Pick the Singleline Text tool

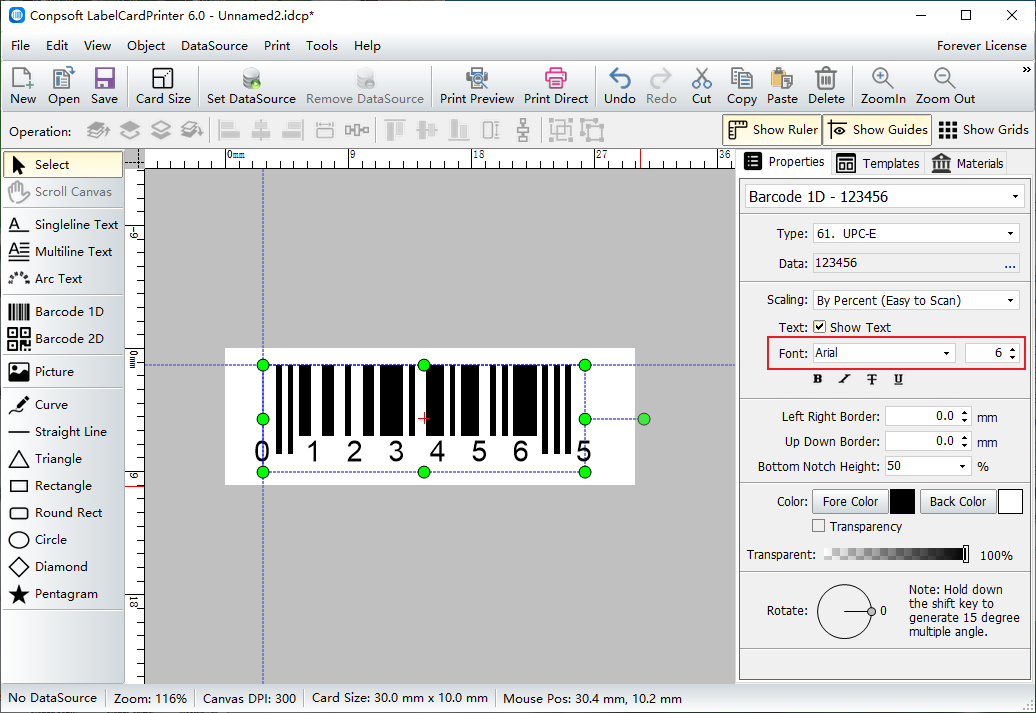[63, 225]
